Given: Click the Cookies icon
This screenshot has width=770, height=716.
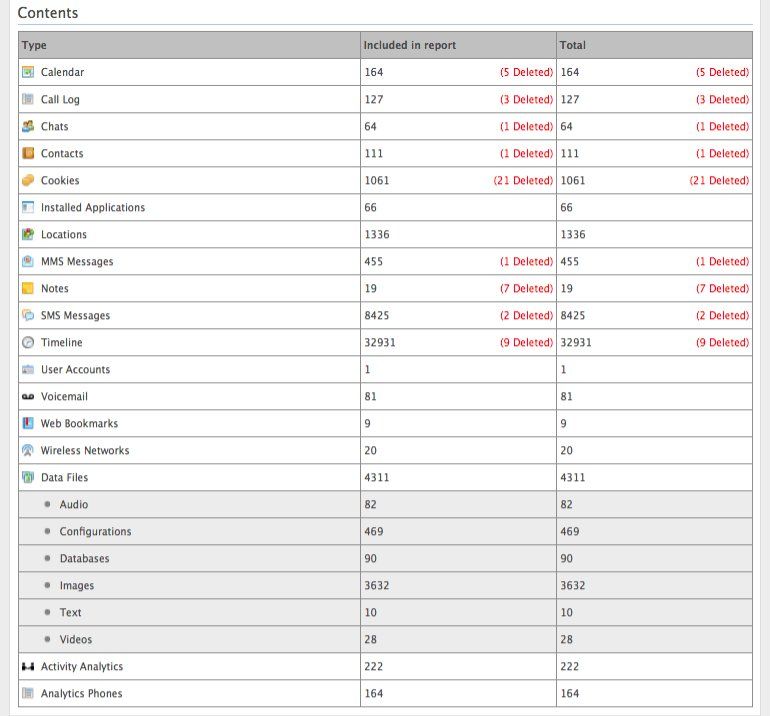Looking at the screenshot, I should (x=28, y=180).
